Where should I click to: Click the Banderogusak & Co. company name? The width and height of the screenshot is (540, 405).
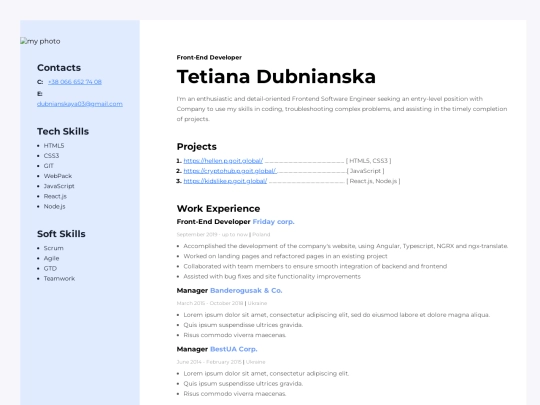pyautogui.click(x=246, y=290)
